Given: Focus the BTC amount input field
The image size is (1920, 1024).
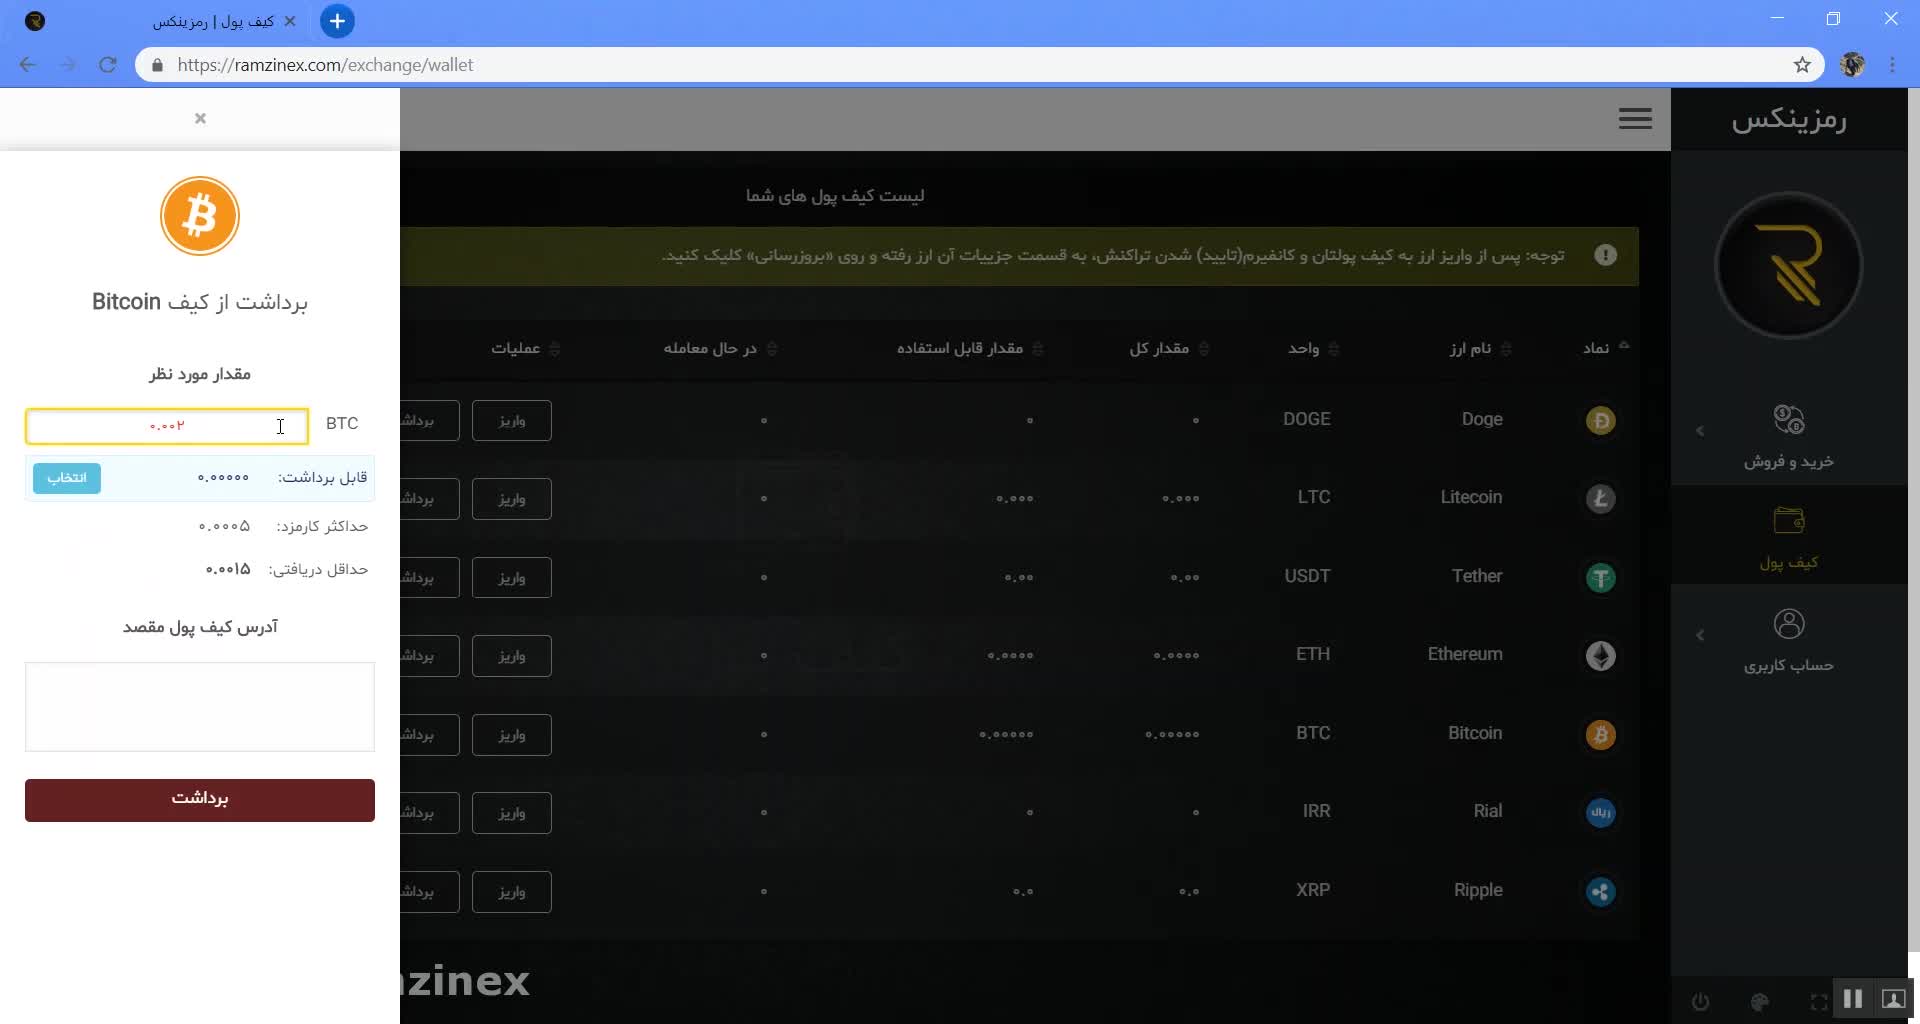Looking at the screenshot, I should coord(167,426).
